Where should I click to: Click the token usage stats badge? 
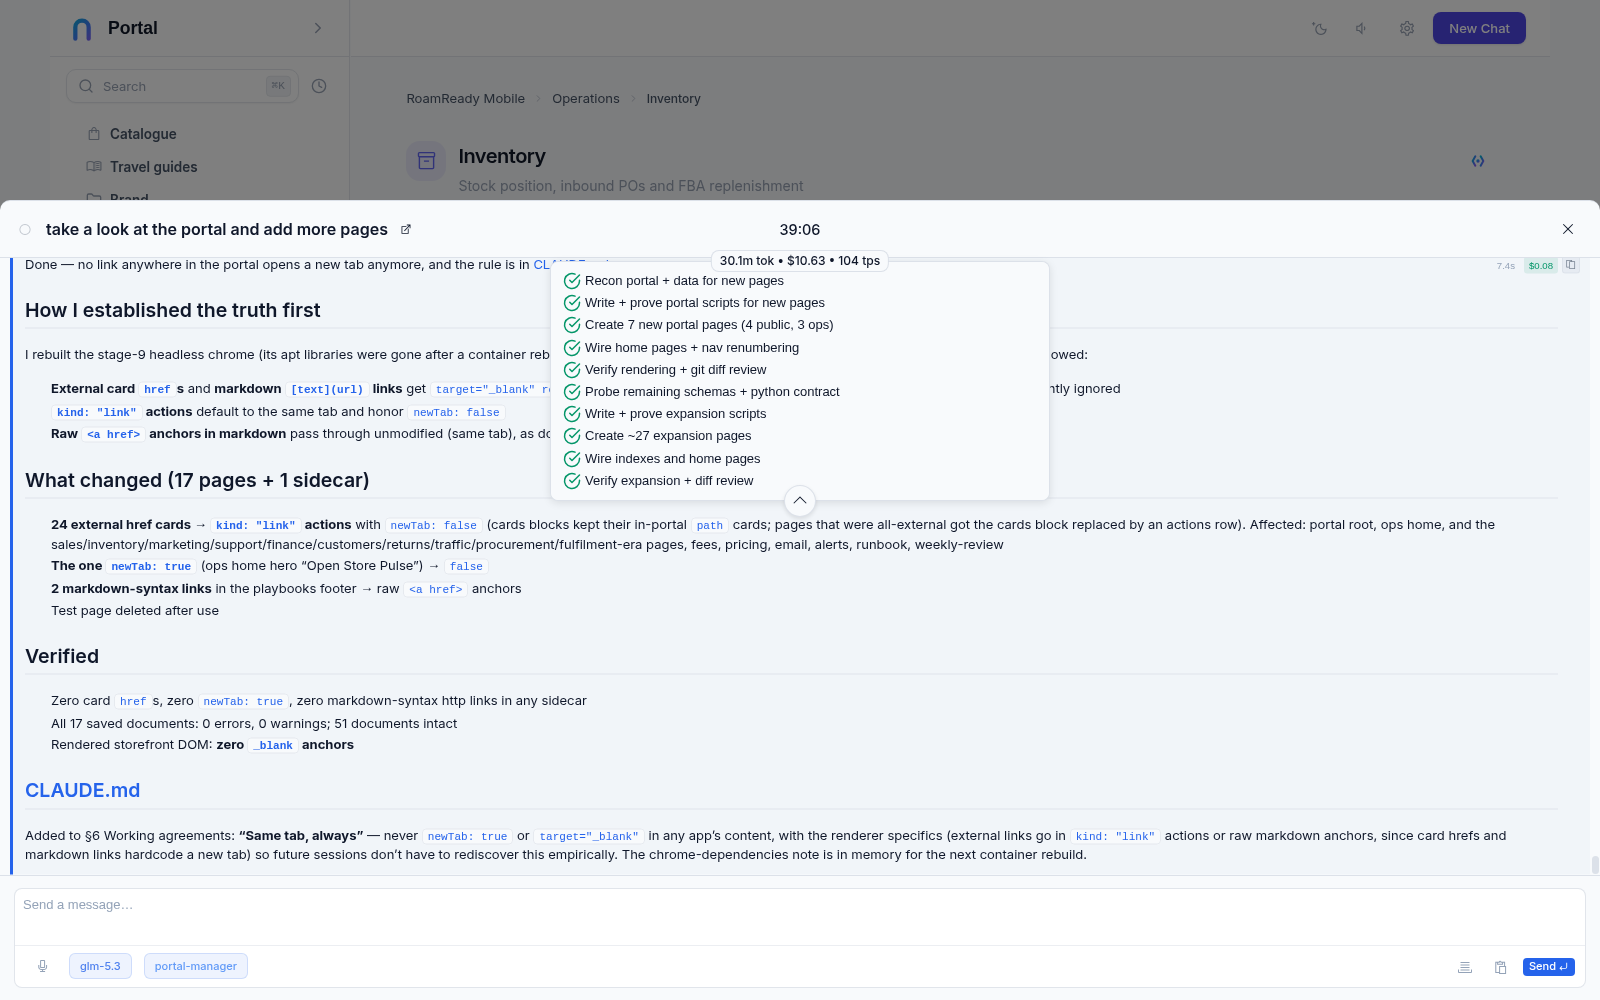pos(800,261)
